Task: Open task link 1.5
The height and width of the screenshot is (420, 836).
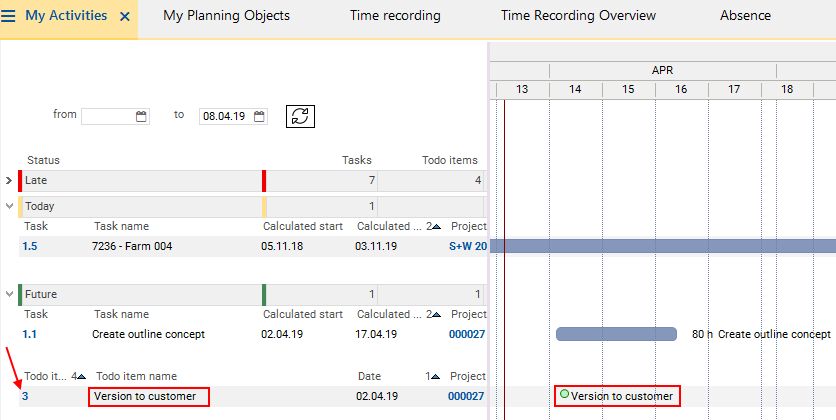Action: coord(31,246)
